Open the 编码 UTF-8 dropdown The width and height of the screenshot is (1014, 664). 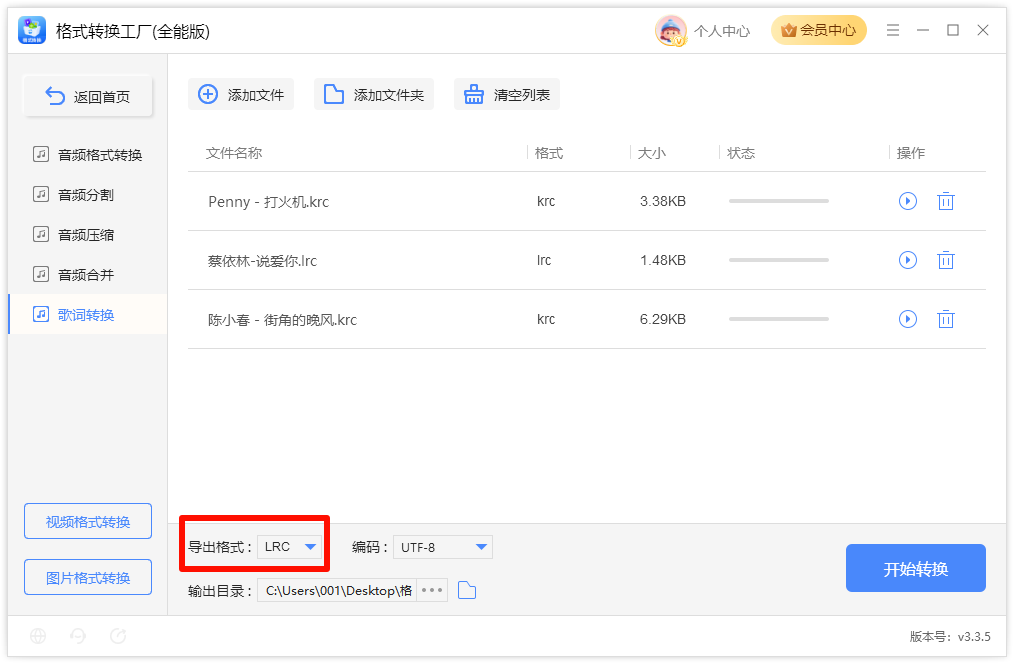click(443, 547)
